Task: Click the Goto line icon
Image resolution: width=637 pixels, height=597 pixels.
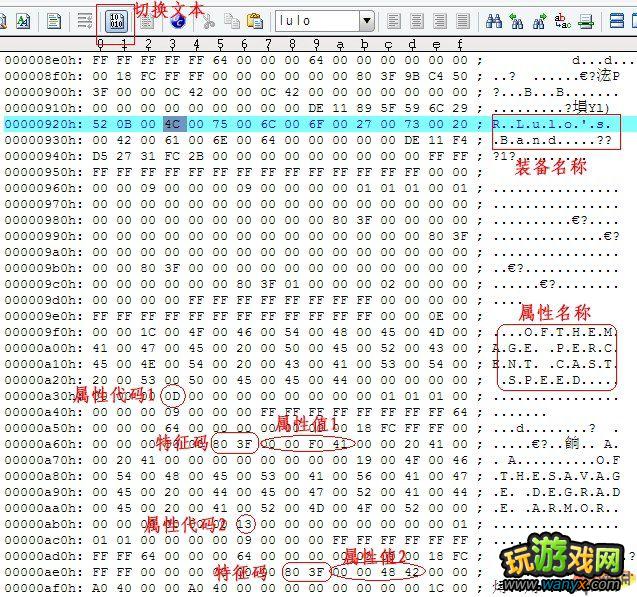Action: pyautogui.click(x=587, y=21)
